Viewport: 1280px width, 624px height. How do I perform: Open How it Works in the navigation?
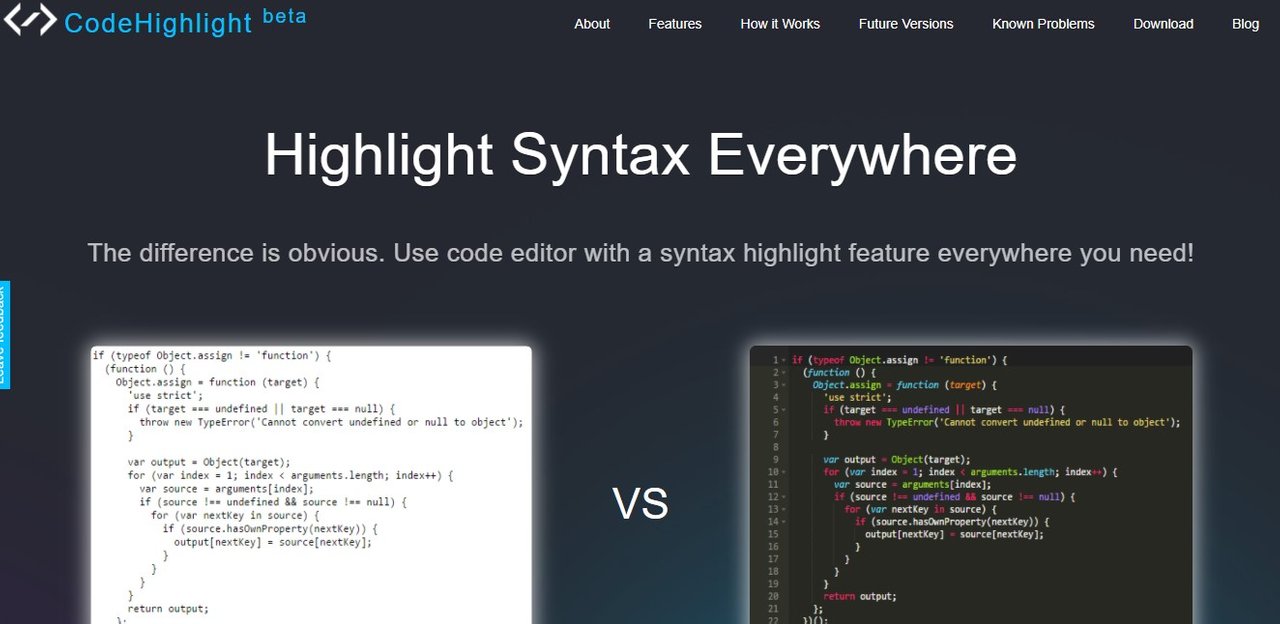pos(780,24)
